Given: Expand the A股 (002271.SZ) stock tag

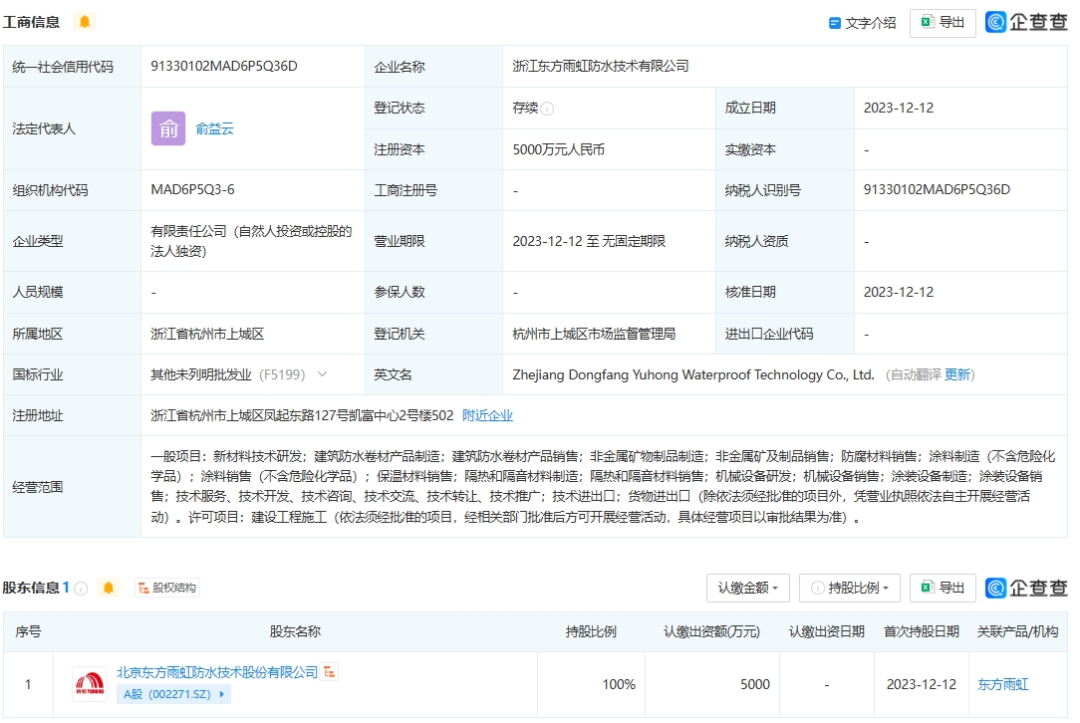Looking at the screenshot, I should click(x=174, y=694).
